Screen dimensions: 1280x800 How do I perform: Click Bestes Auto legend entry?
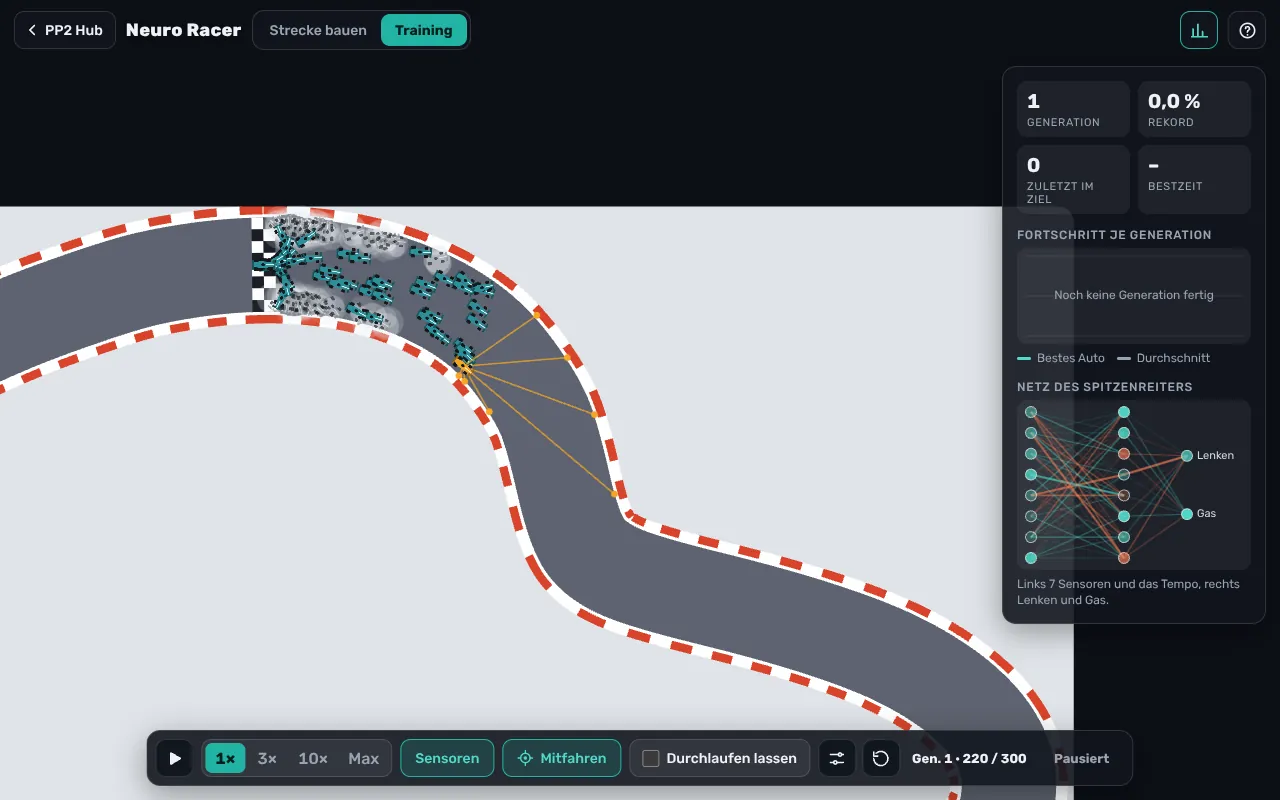1061,358
